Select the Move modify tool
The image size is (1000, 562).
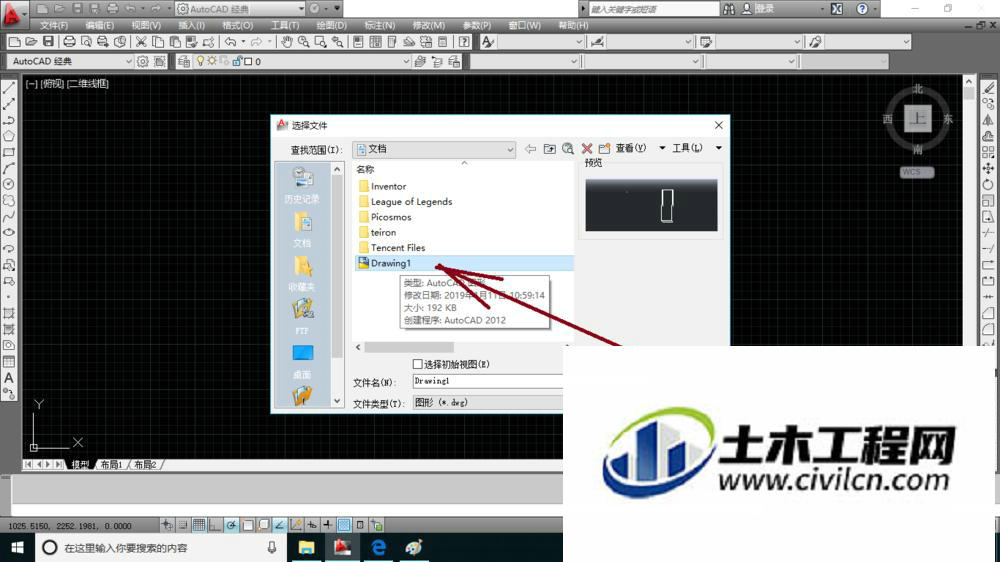pyautogui.click(x=988, y=168)
